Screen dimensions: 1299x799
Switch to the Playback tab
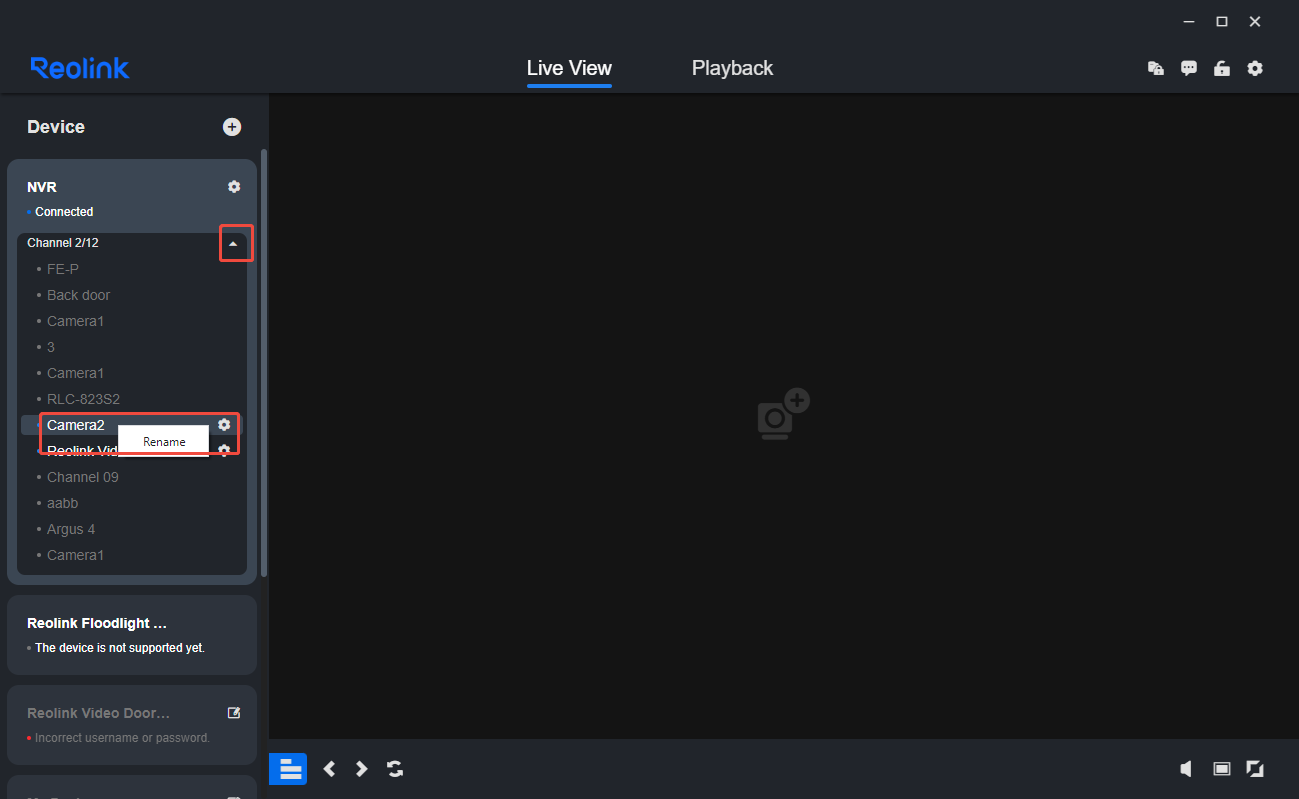point(732,68)
